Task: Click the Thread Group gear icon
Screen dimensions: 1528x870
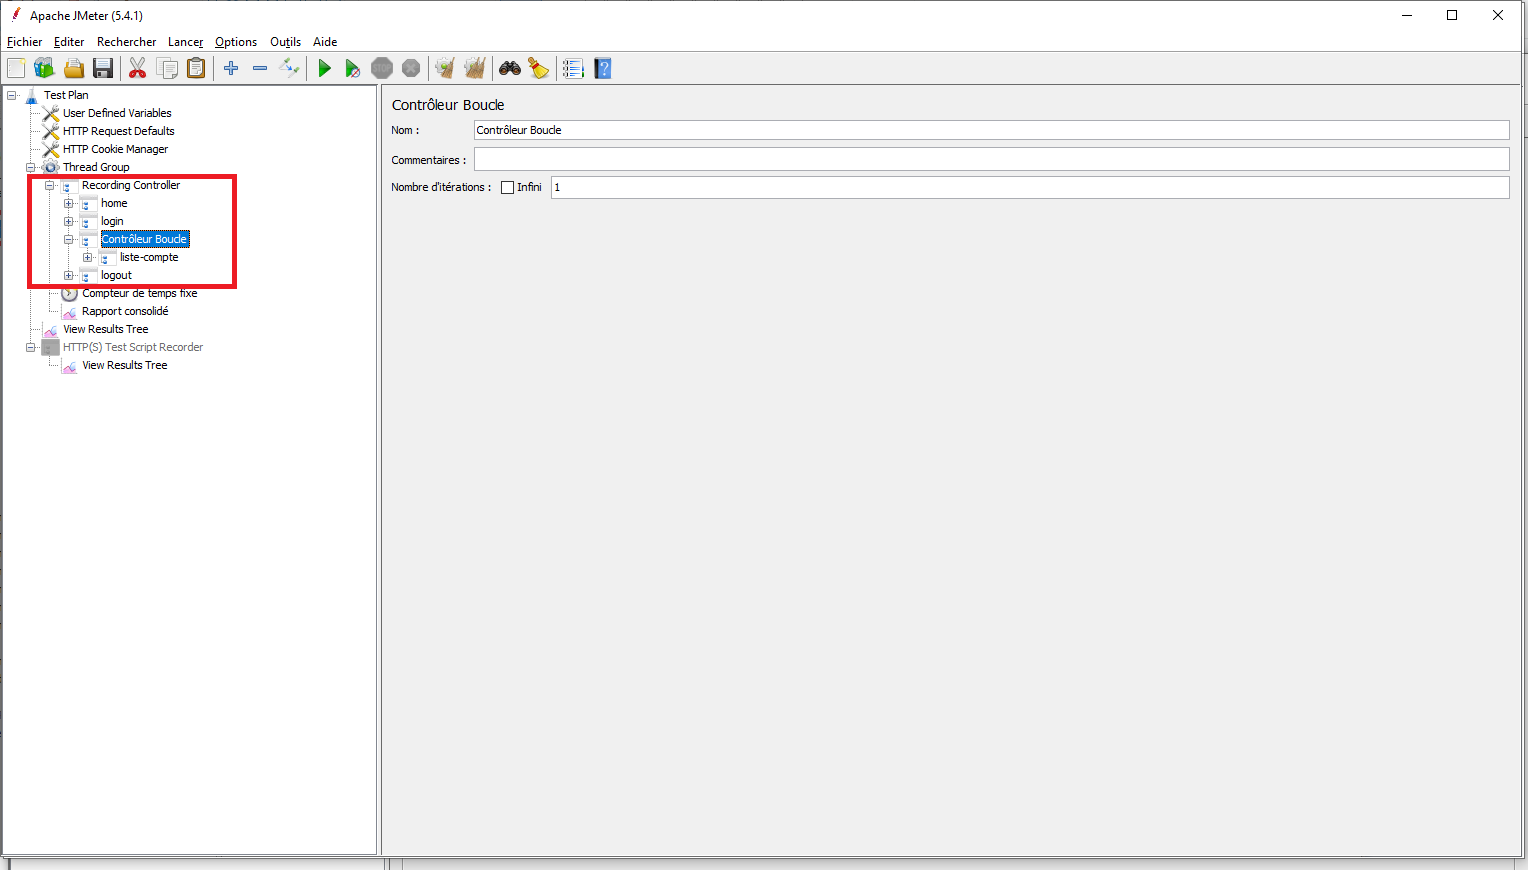Action: [51, 167]
